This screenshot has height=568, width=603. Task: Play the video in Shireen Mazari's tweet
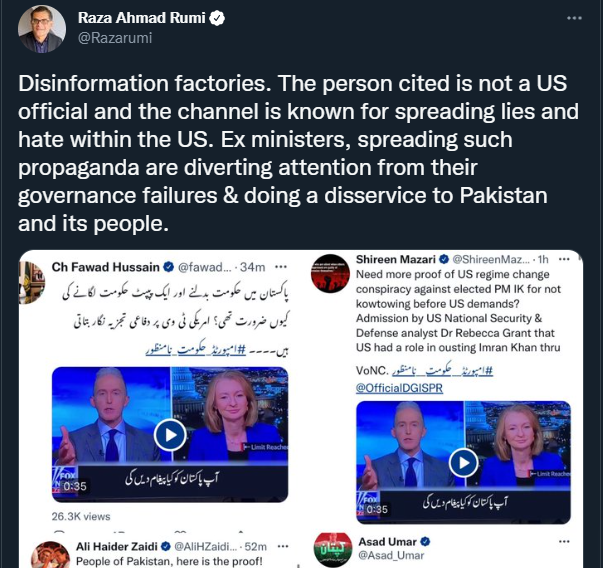(x=464, y=463)
